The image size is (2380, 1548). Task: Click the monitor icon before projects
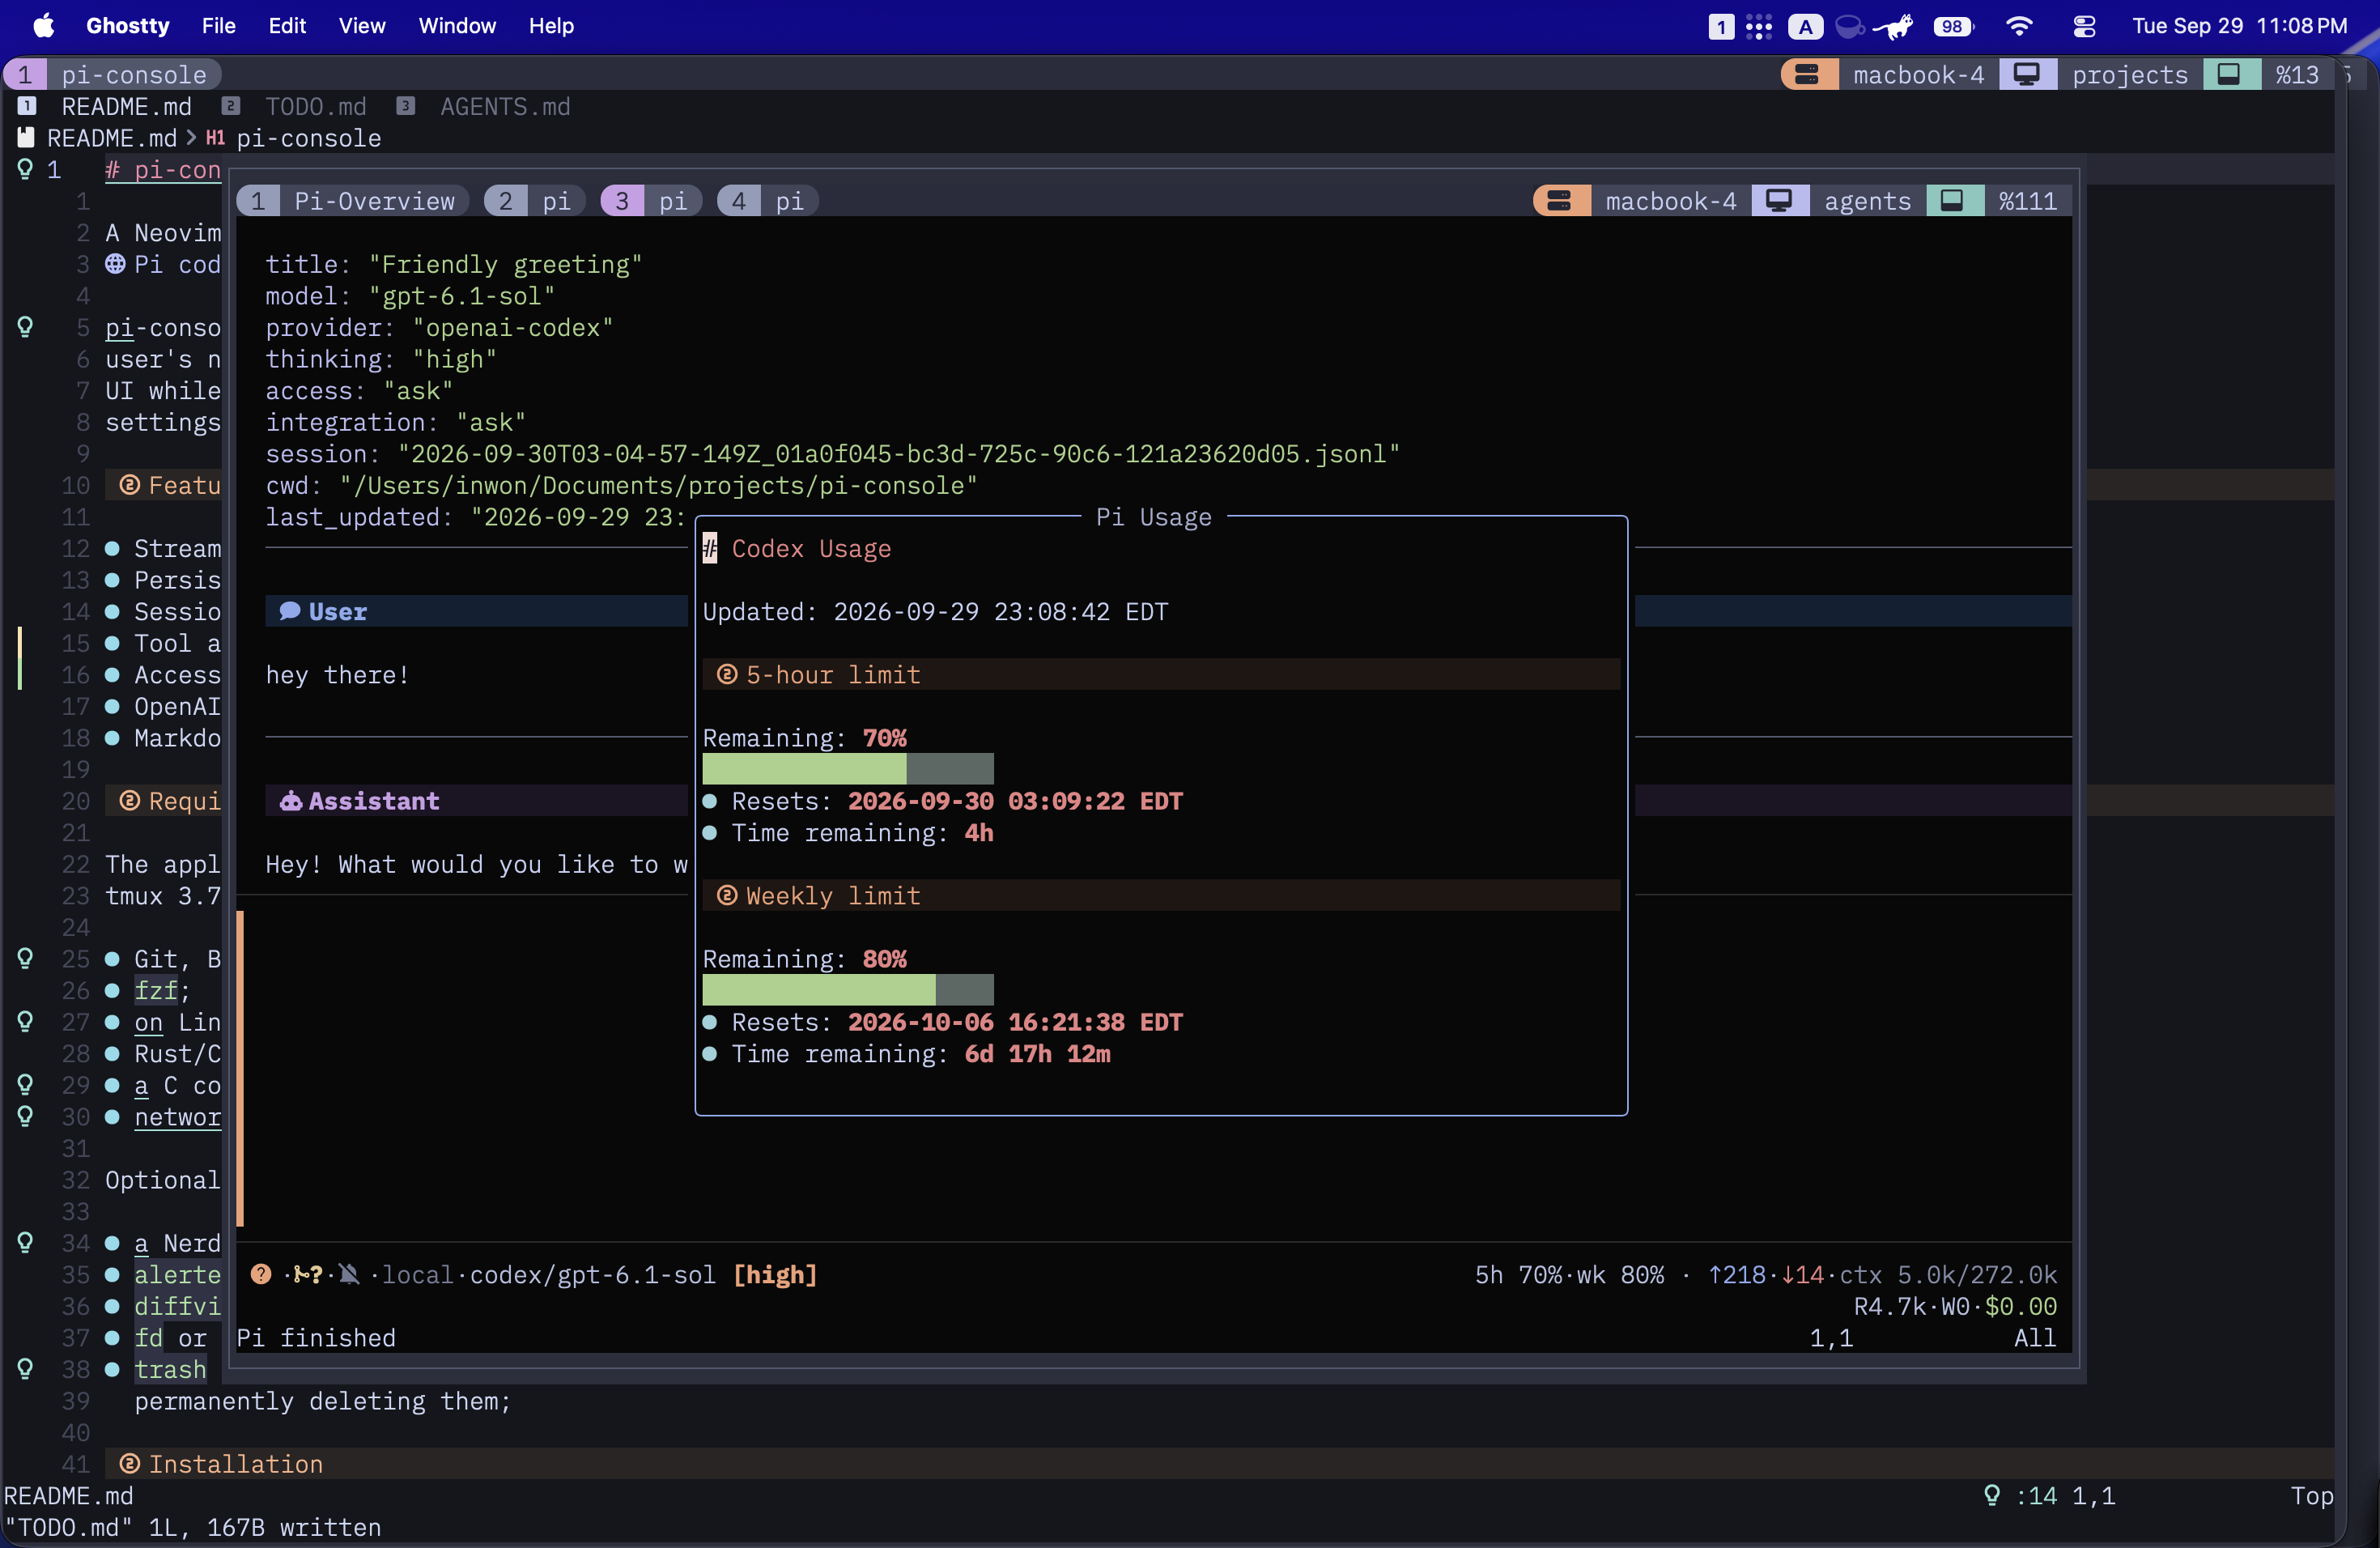[2027, 75]
